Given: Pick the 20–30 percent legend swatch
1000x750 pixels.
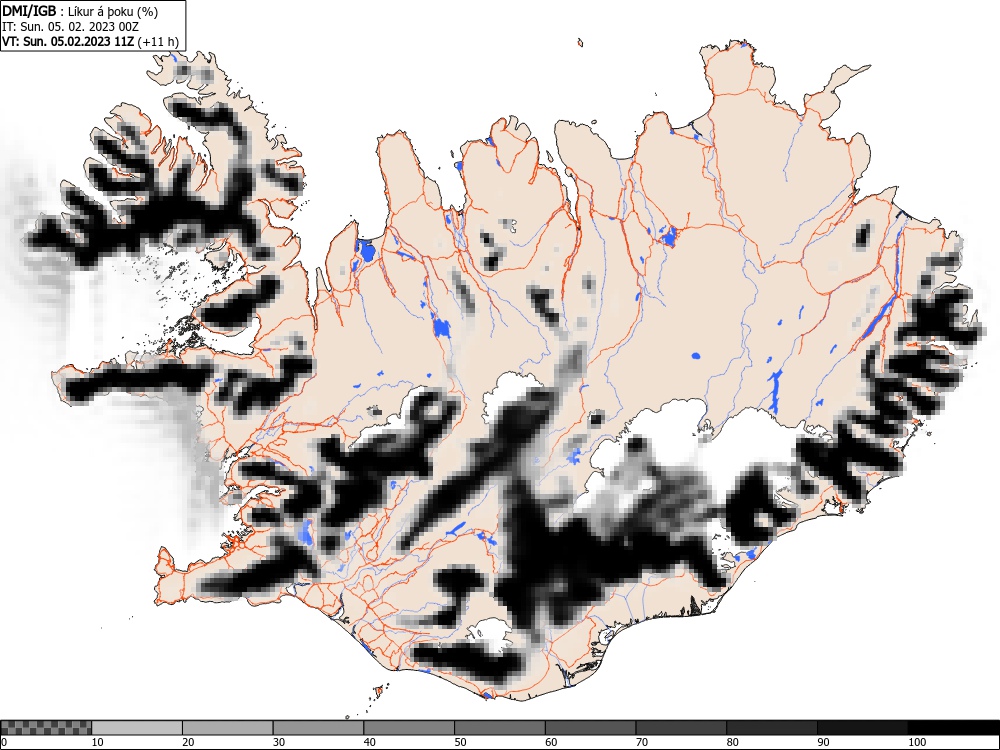Looking at the screenshot, I should (x=228, y=728).
